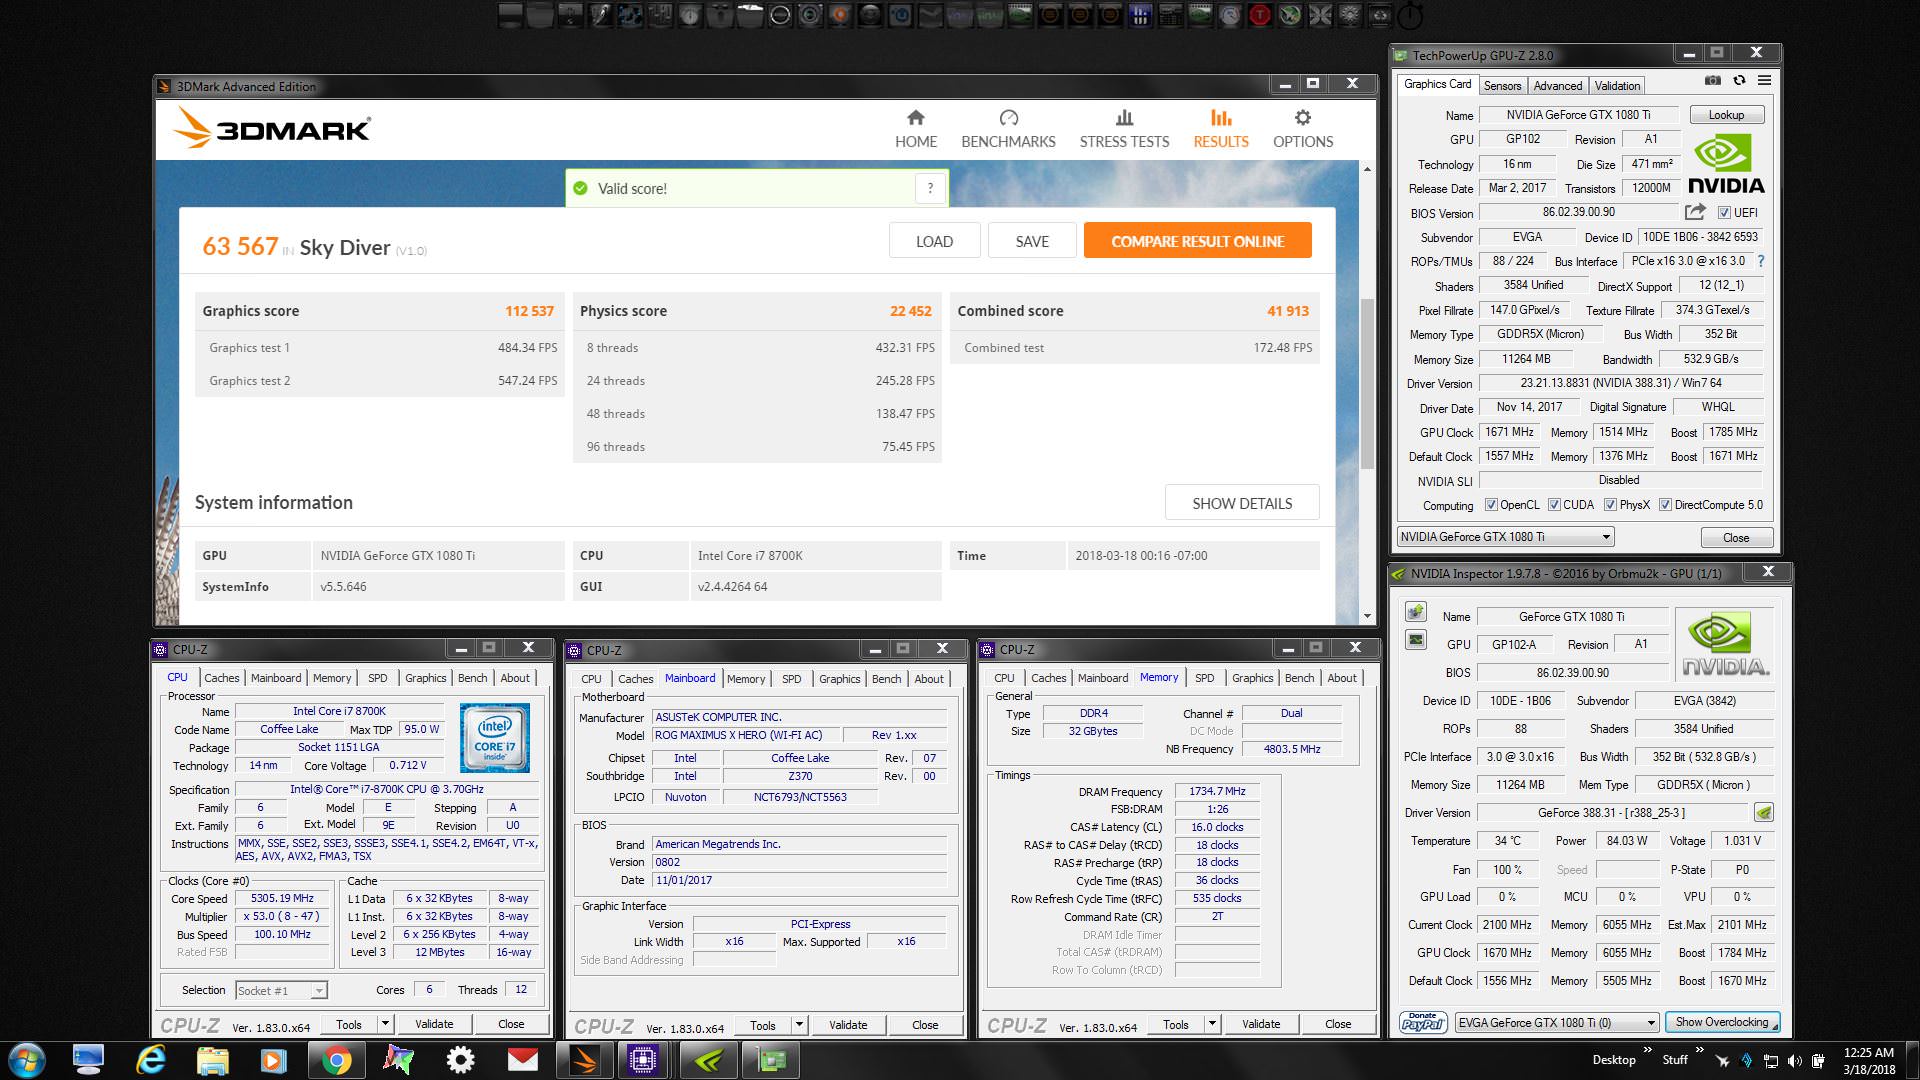Click the Bus Interface question mark in GPU-Z
The height and width of the screenshot is (1080, 1920).
click(x=1761, y=261)
